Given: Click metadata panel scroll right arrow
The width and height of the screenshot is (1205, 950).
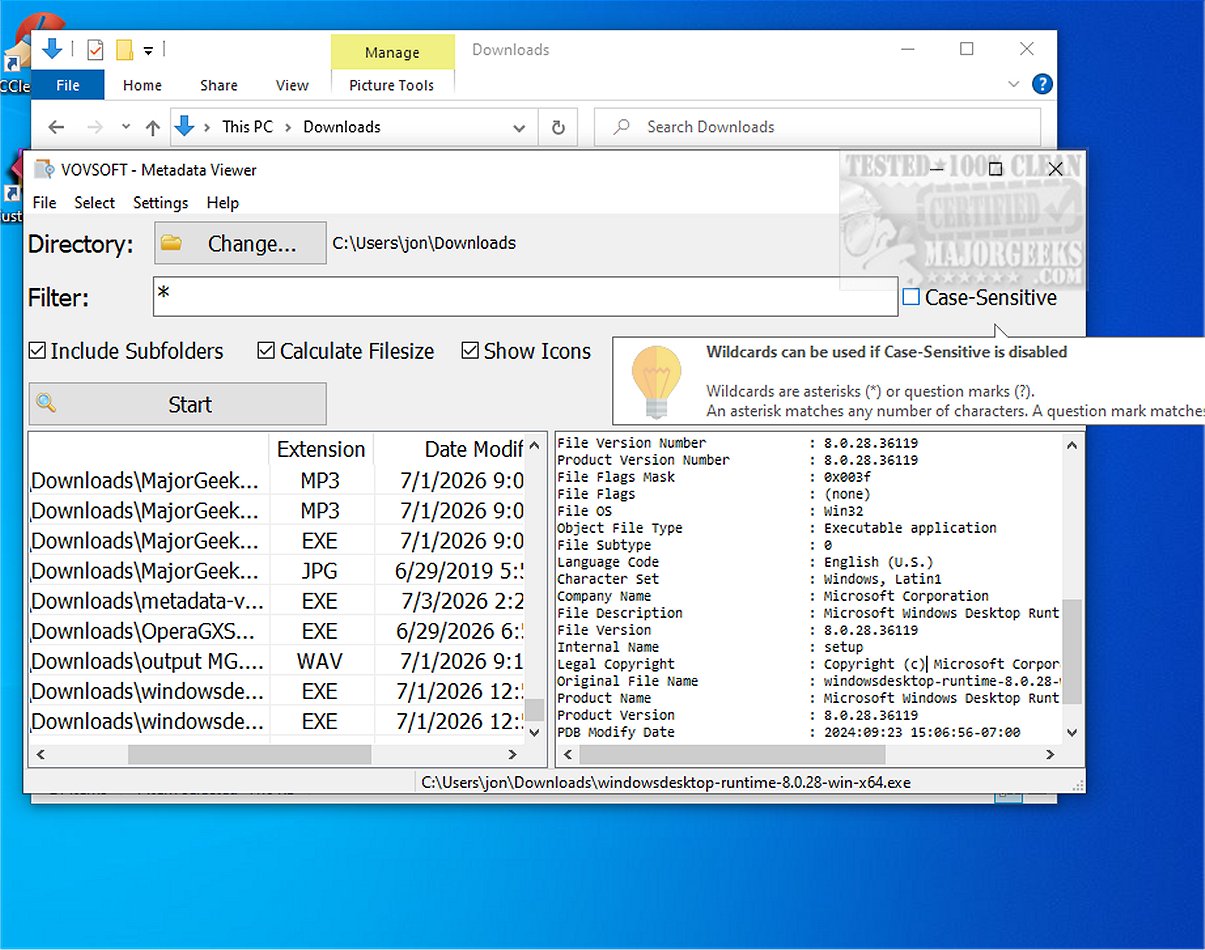Looking at the screenshot, I should click(1052, 754).
